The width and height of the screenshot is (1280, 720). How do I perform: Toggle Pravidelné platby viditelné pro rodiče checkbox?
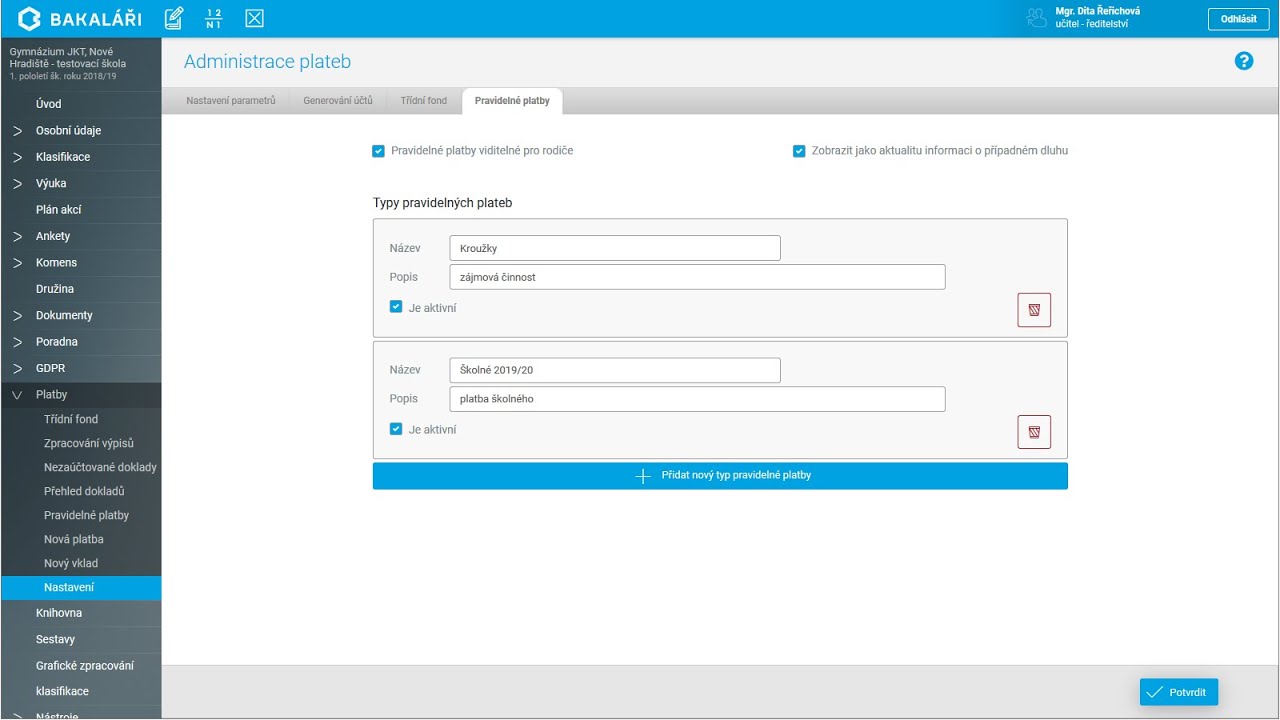click(x=378, y=151)
